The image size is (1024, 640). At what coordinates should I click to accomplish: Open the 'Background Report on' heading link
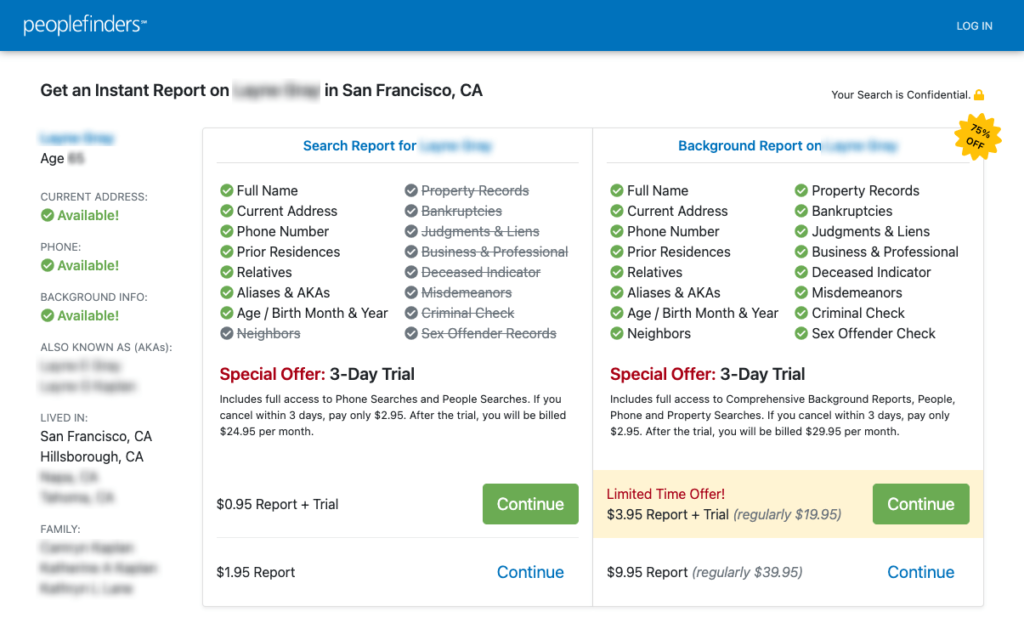tap(788, 146)
